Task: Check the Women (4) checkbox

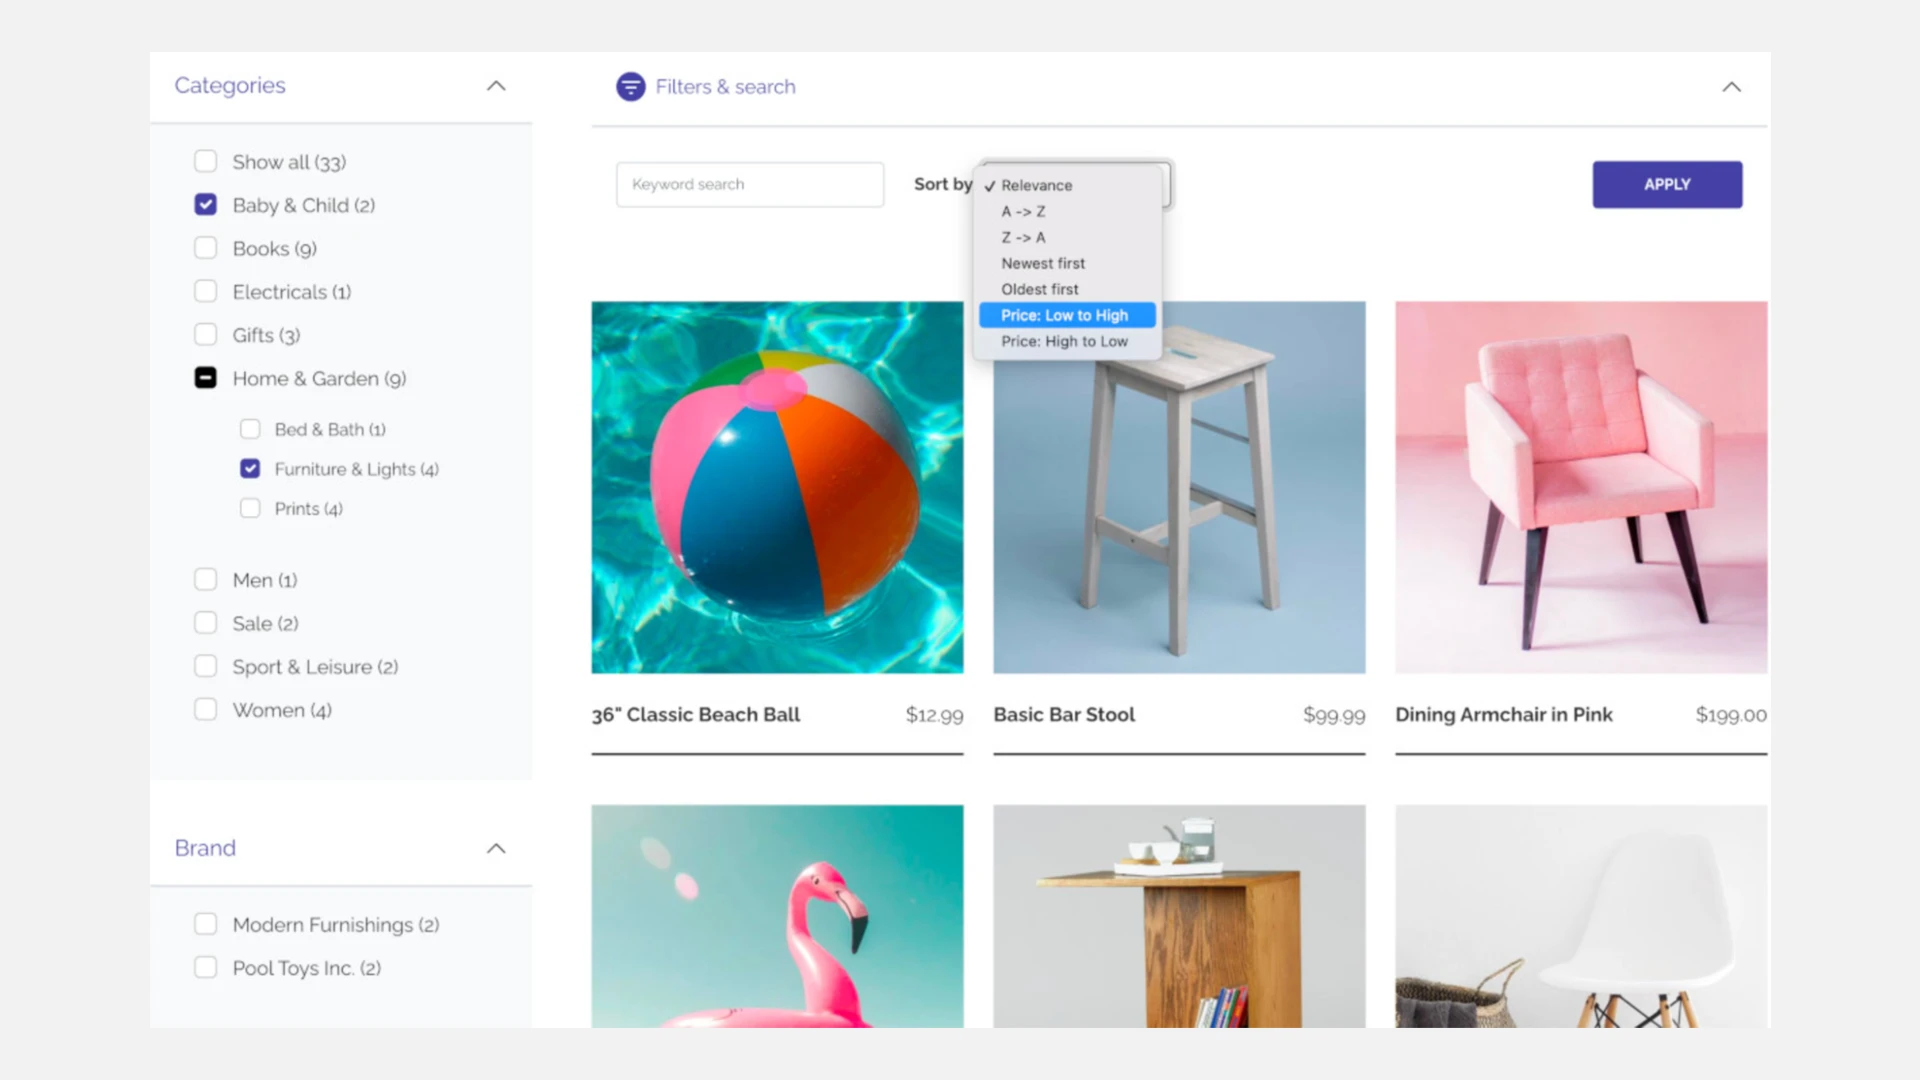Action: coord(205,710)
